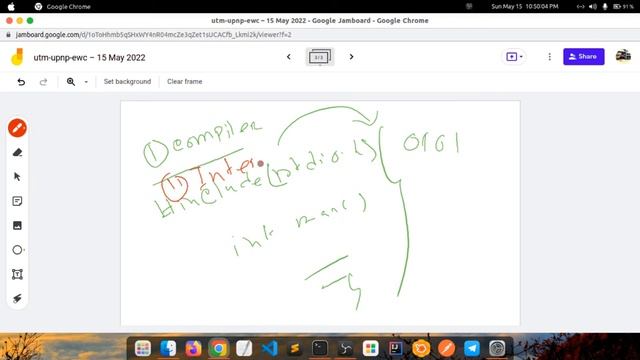
Task: Open Telegram from the dock
Action: 472,348
